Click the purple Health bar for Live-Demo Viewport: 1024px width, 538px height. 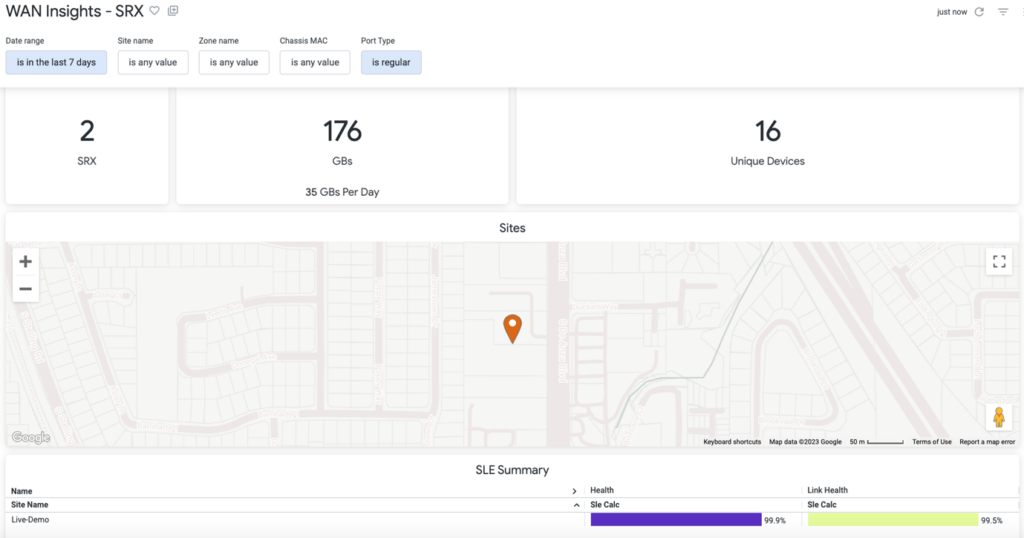coord(676,520)
